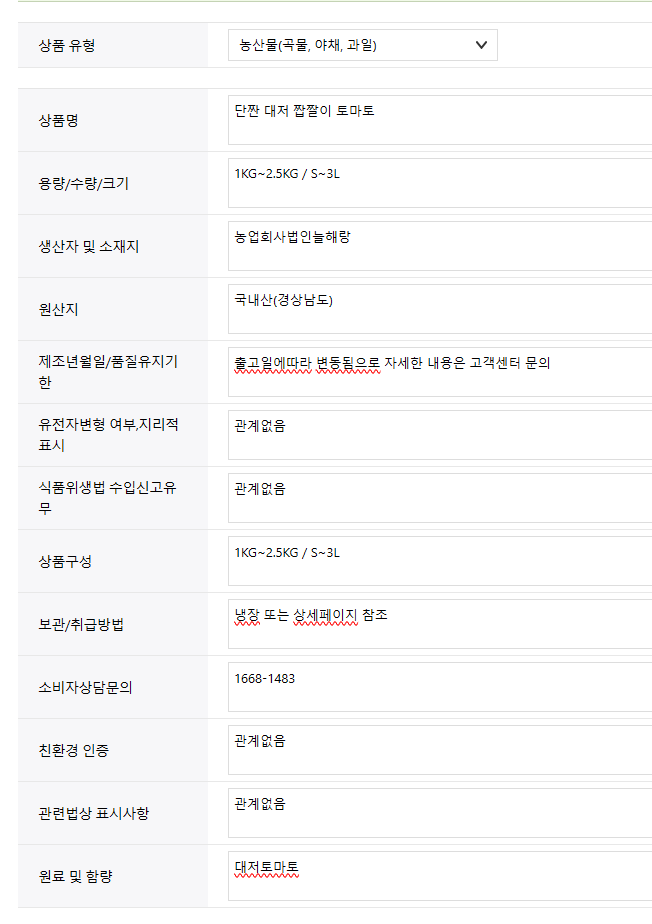Screen dimensions: 652x924
Task: Click the 식품위생법 수입신고유무 input field
Action: pos(440,498)
